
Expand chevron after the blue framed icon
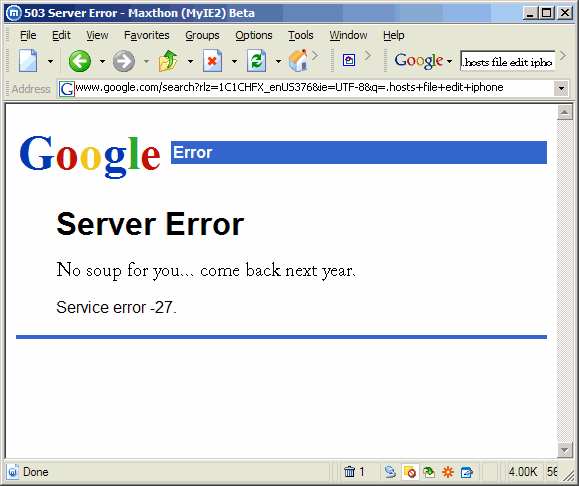click(368, 55)
